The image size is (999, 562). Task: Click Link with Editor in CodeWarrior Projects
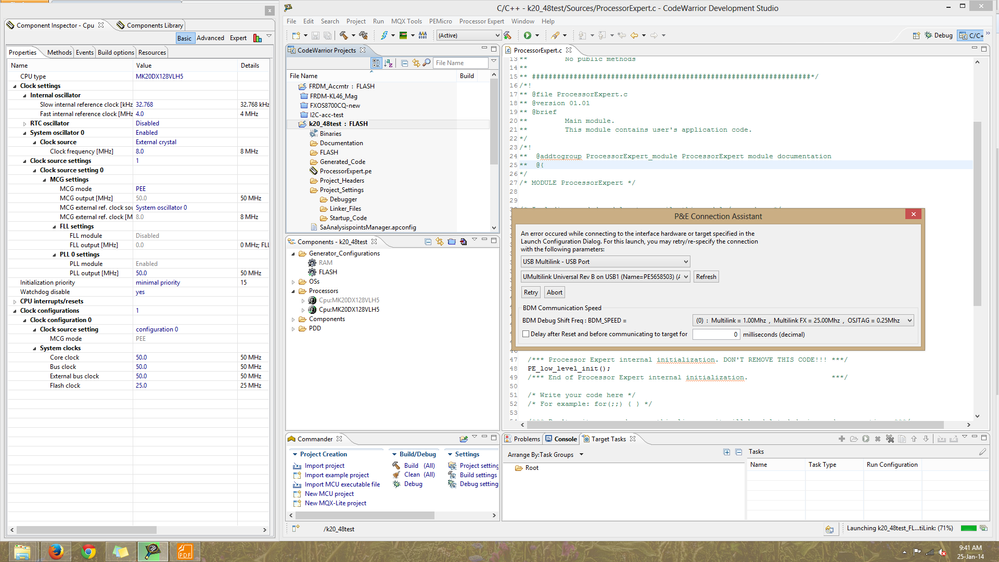416,63
